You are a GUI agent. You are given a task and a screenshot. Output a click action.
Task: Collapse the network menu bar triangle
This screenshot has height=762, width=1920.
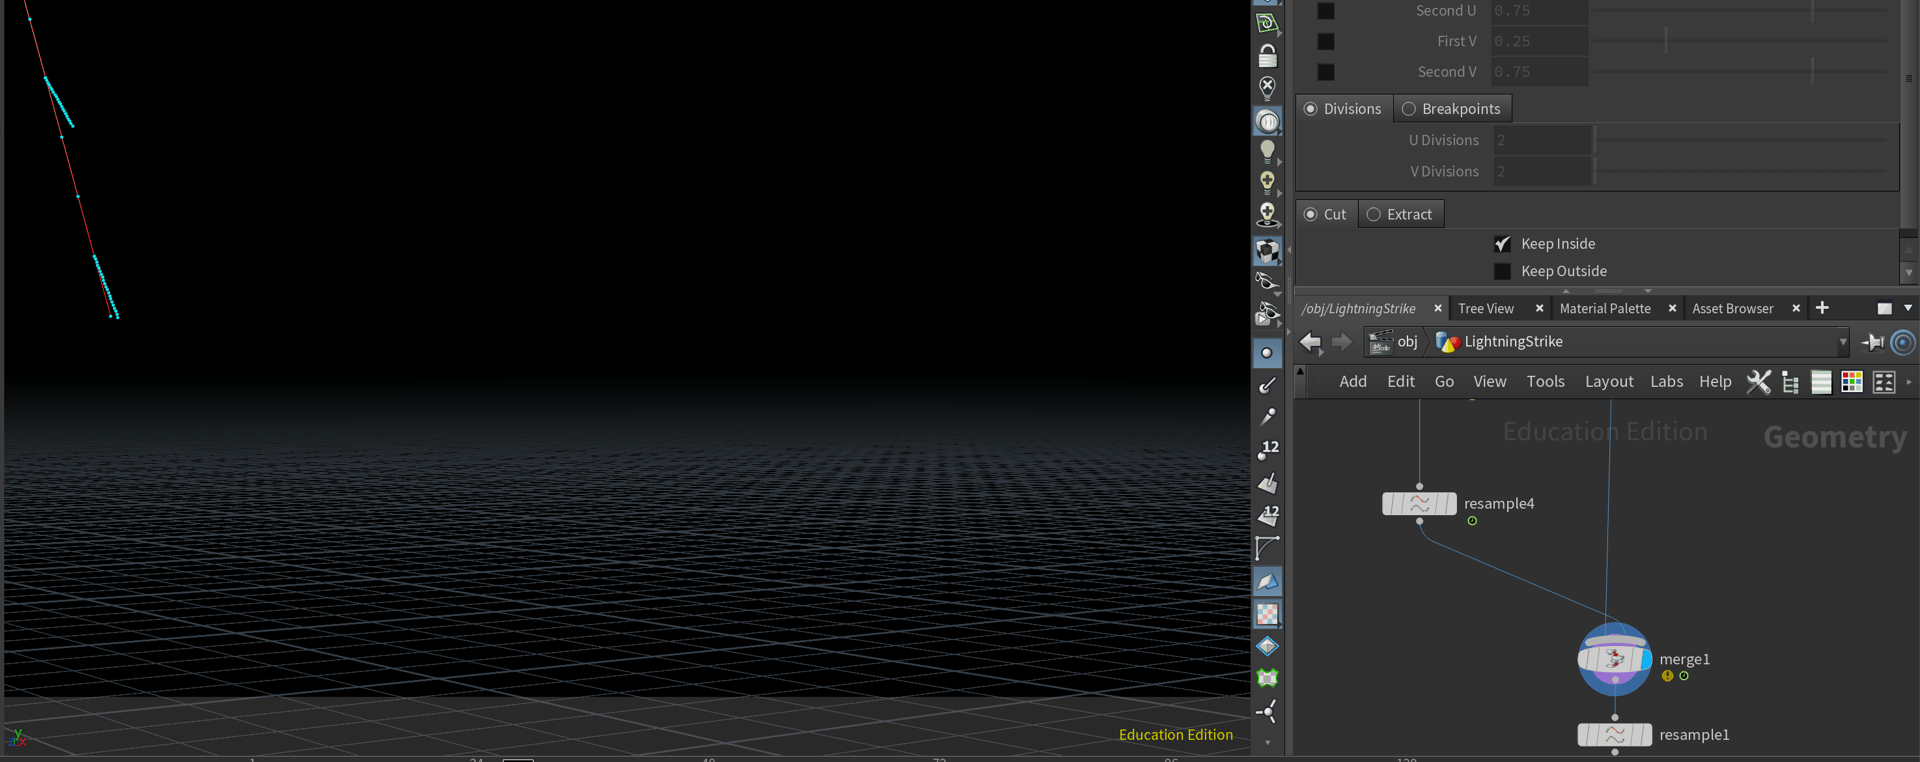(x=1300, y=372)
